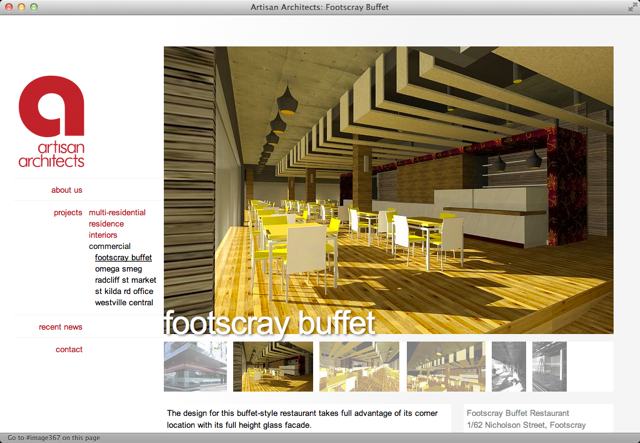The width and height of the screenshot is (640, 443).
Task: Open the recent news page
Action: tap(61, 327)
